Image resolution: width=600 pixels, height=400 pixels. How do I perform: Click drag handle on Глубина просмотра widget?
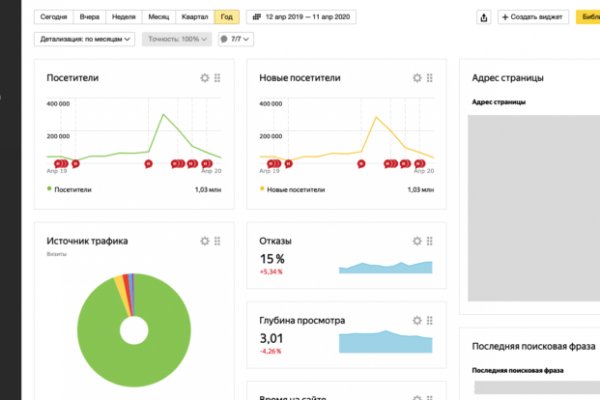click(430, 322)
